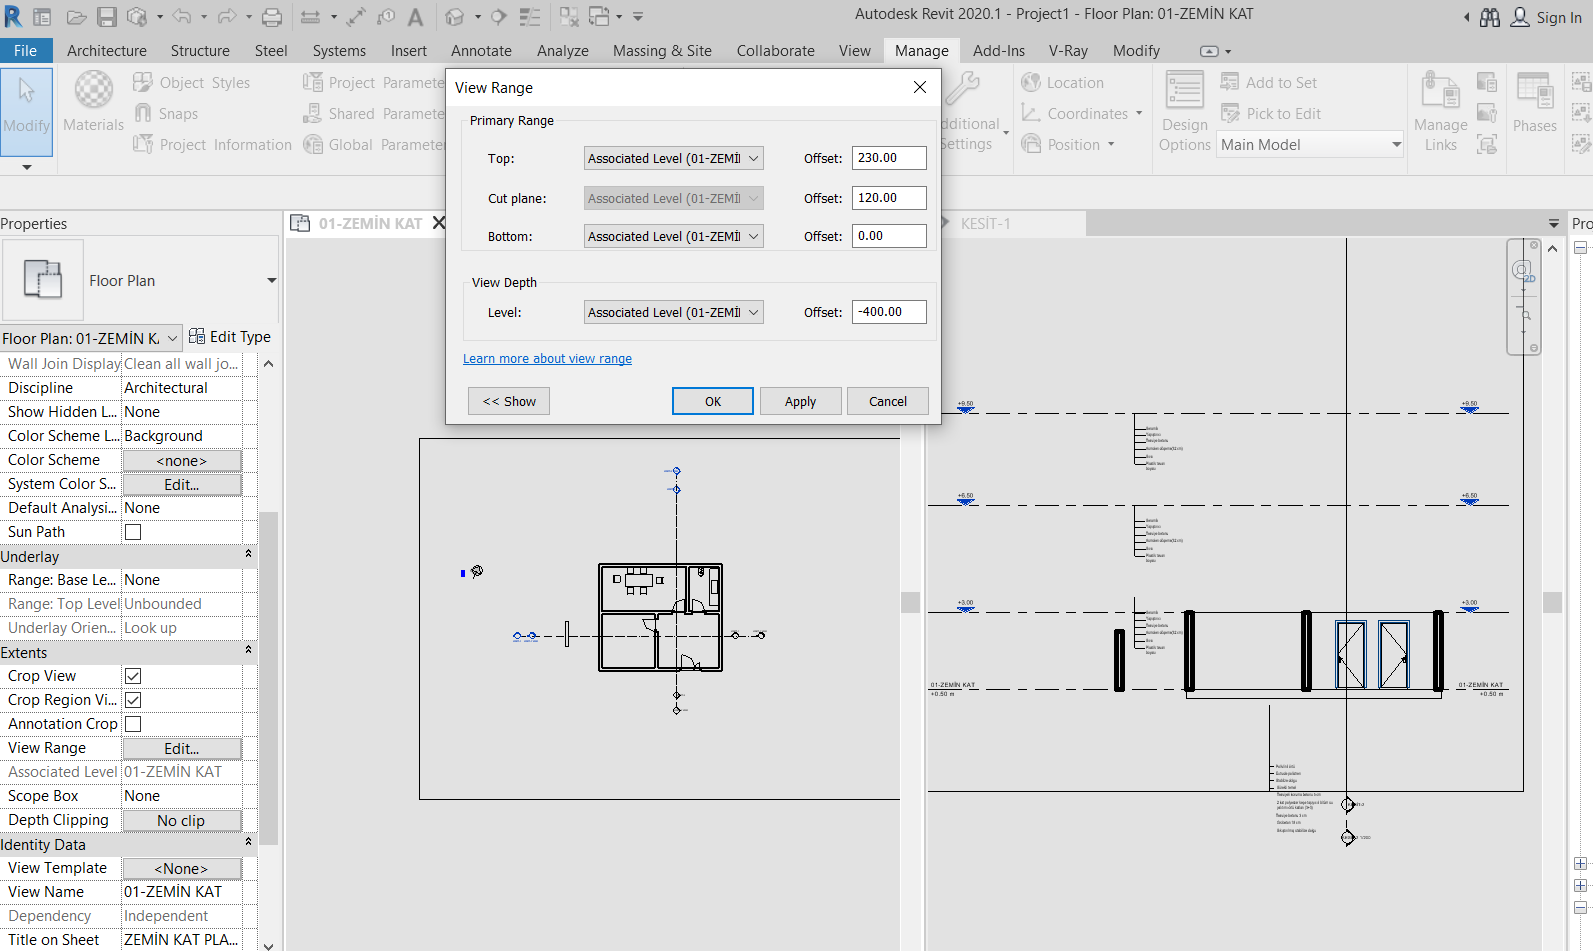Open the Phases dialog
1593x951 pixels.
pyautogui.click(x=1535, y=102)
